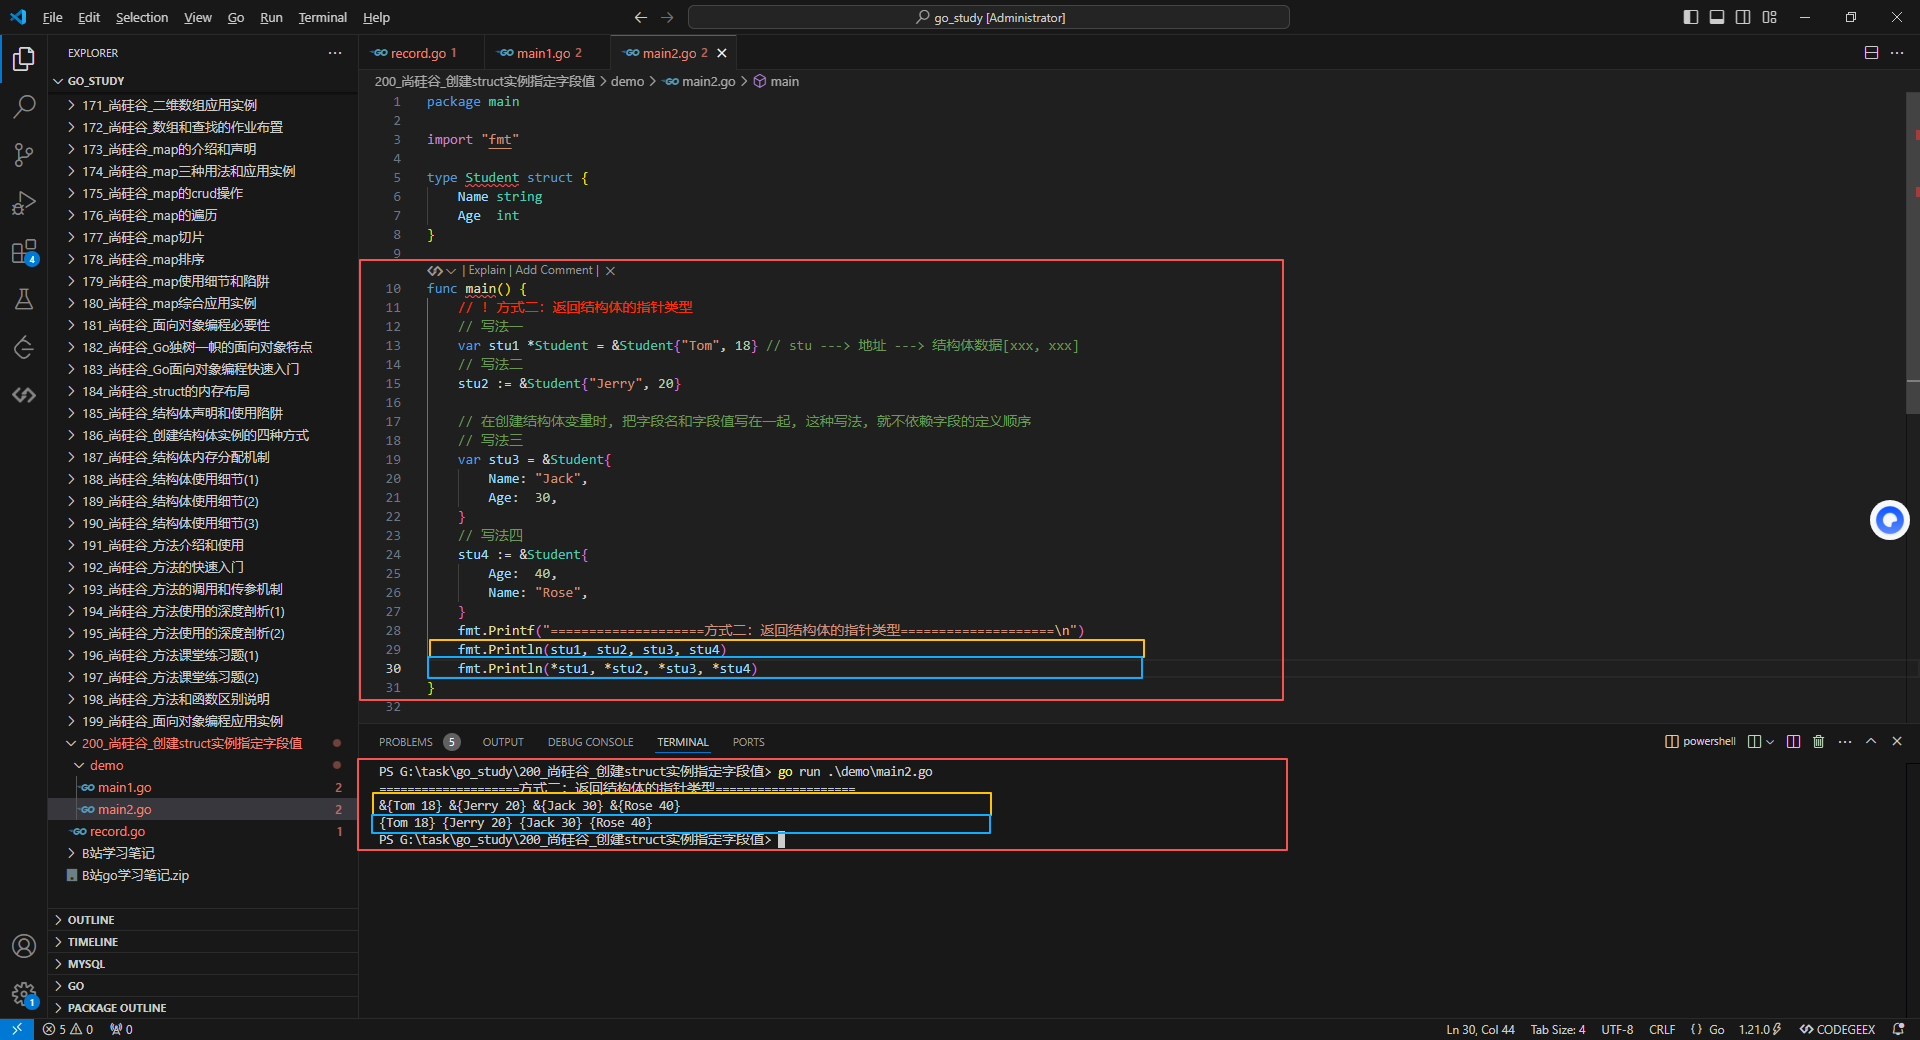The width and height of the screenshot is (1920, 1040).
Task: Open the Search view in activity bar
Action: 24,106
